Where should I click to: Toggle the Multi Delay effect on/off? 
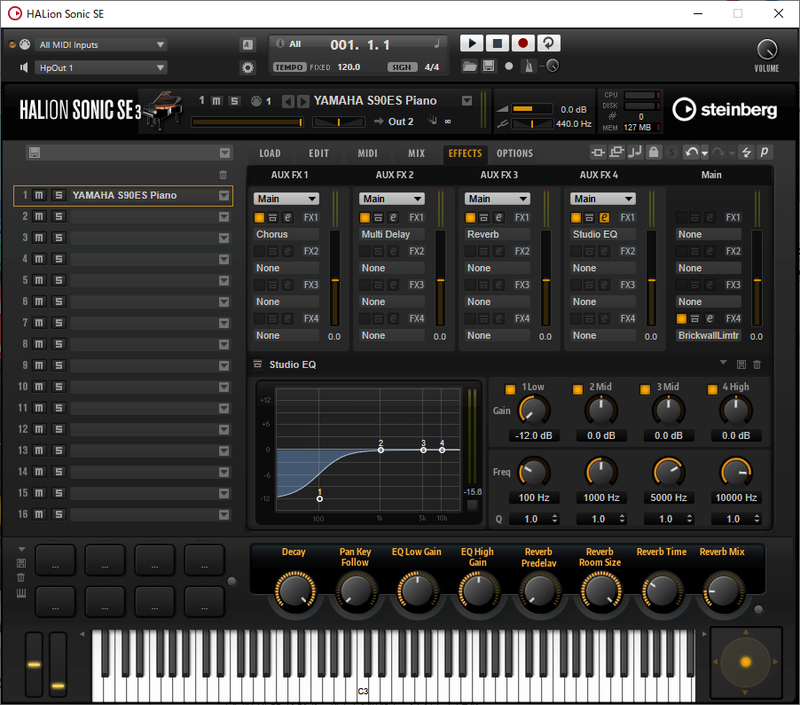[x=365, y=218]
